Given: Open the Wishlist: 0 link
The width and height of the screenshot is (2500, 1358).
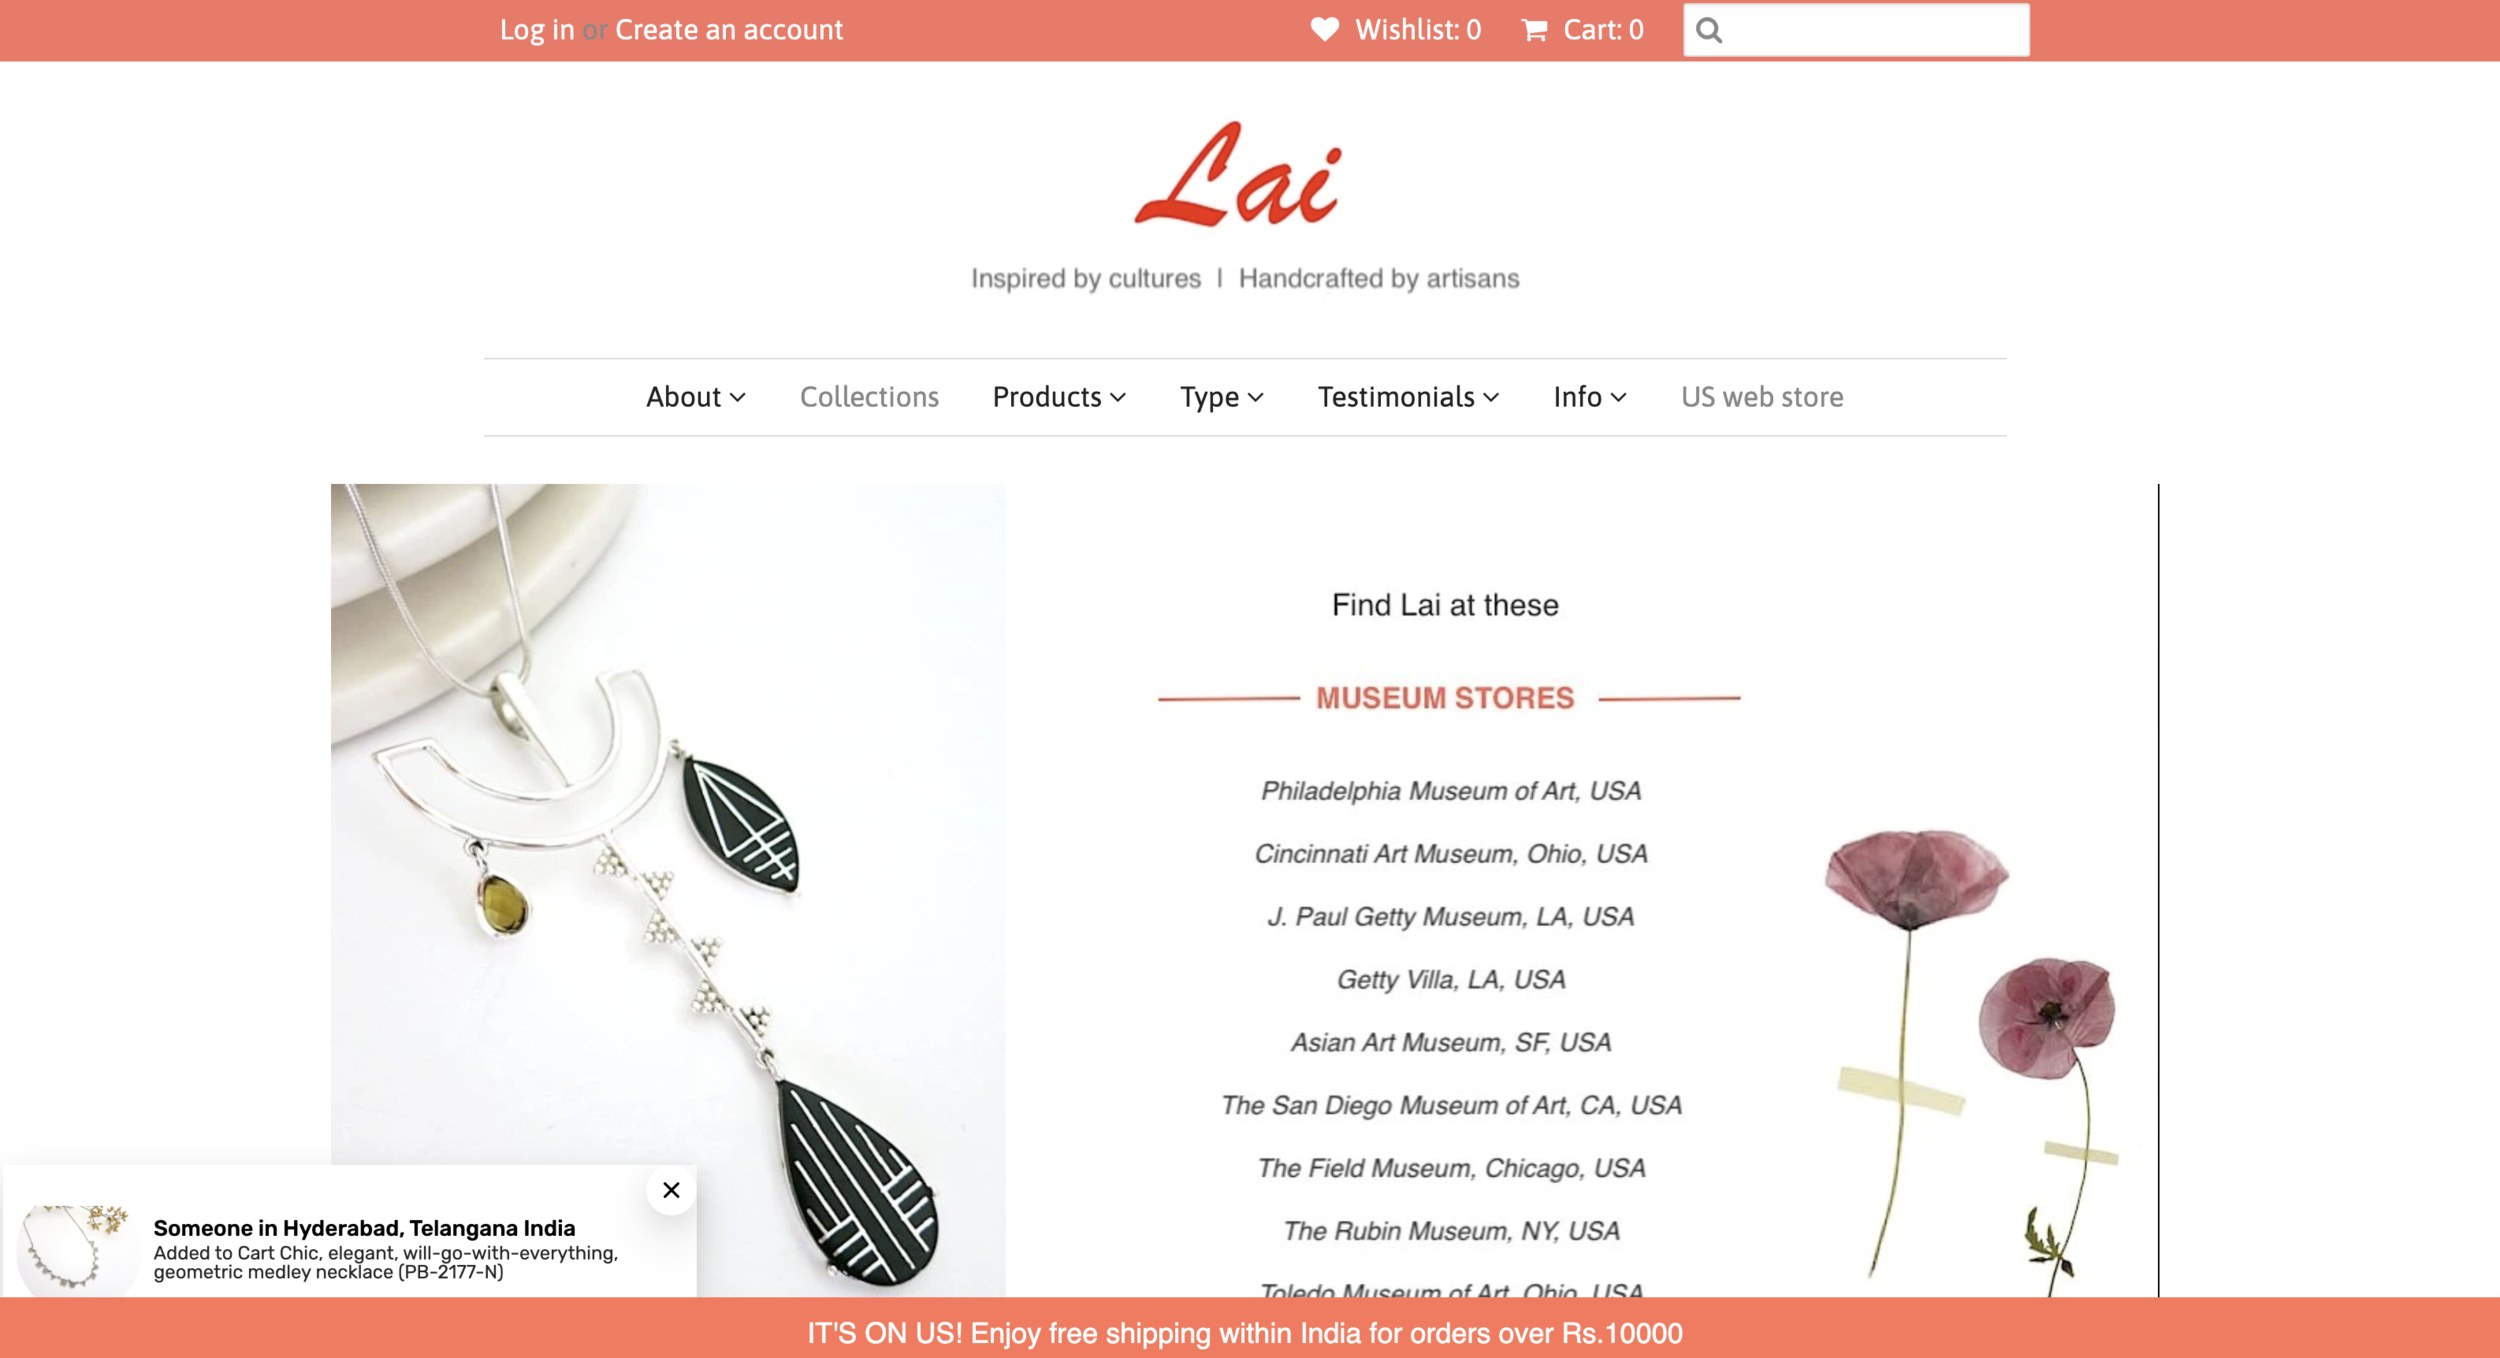Looking at the screenshot, I should 1396,30.
